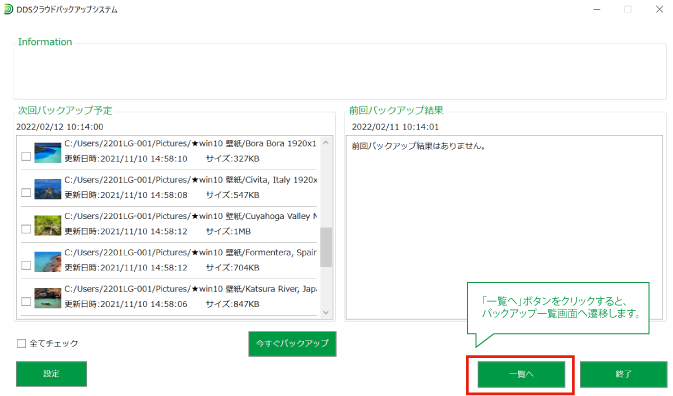Check the Cuyahoga Valley file checkbox
The width and height of the screenshot is (673, 396).
pyautogui.click(x=26, y=229)
